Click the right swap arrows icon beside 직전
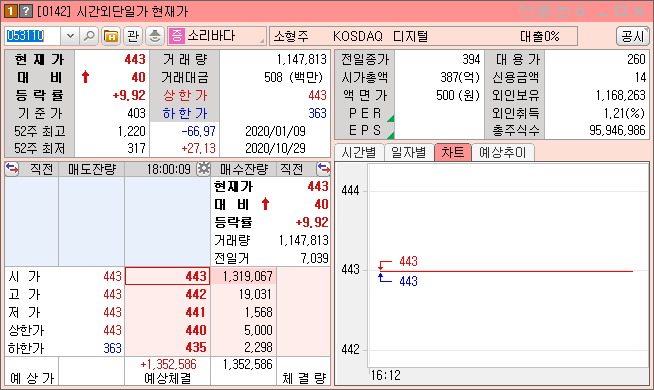Image resolution: width=654 pixels, height=390 pixels. tap(323, 169)
